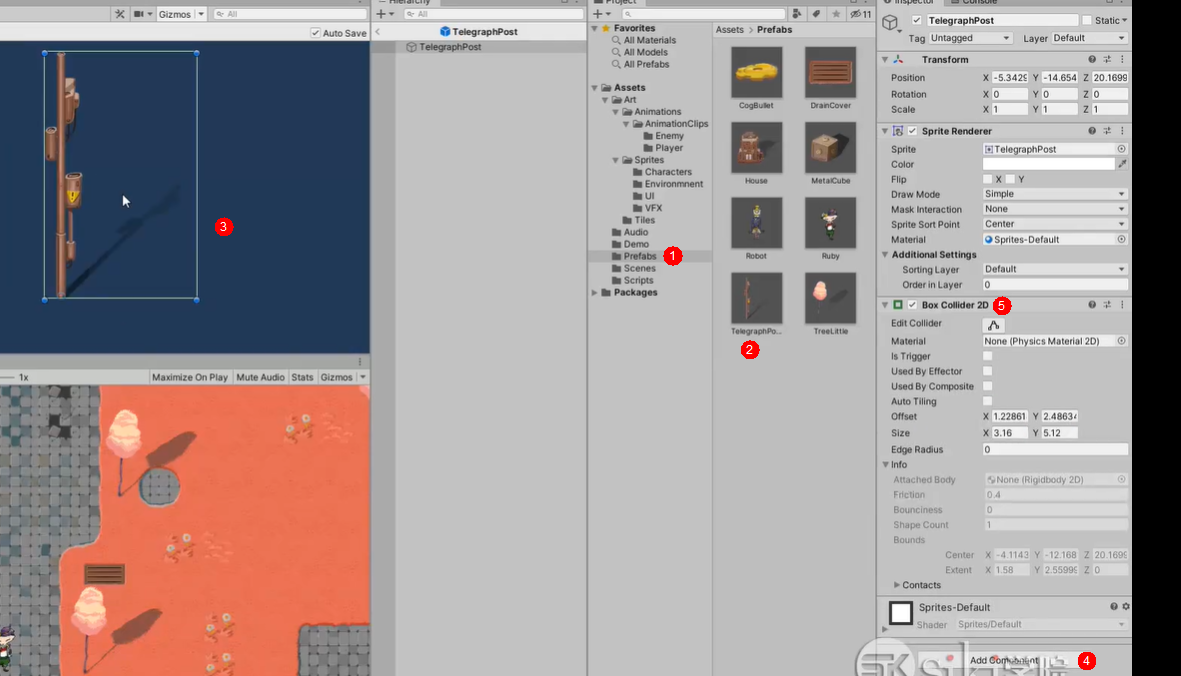Click the favorite star icon in Project toolbar
1181x676 pixels.
coord(836,14)
